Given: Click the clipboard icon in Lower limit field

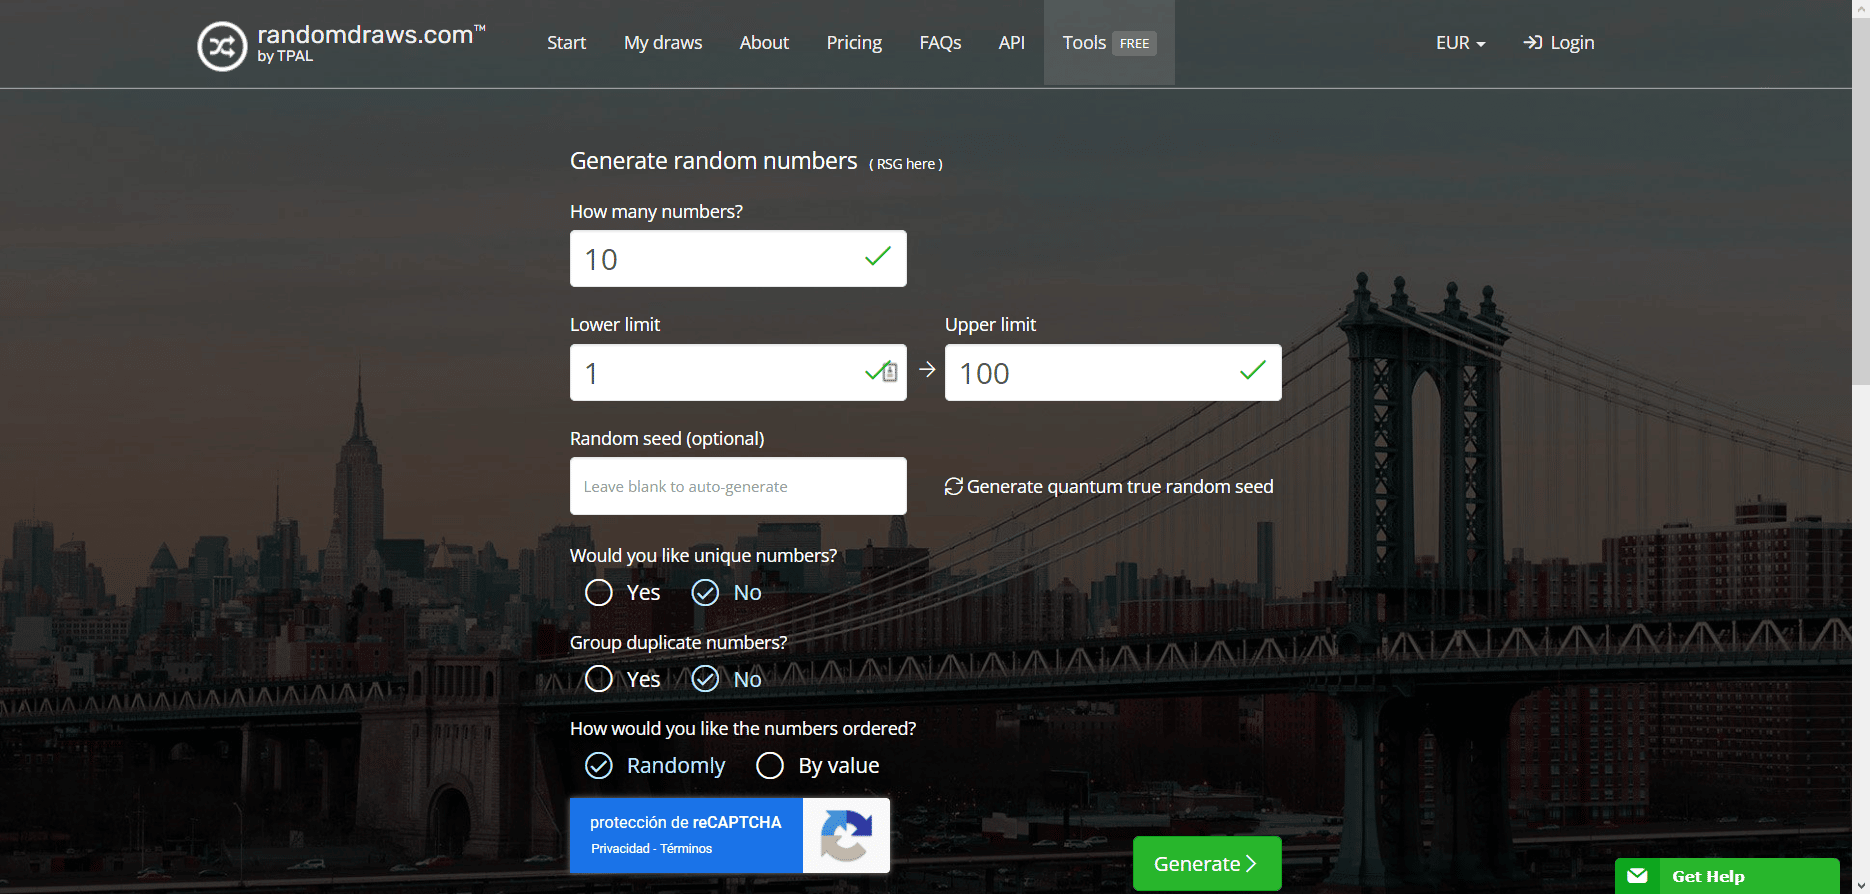Looking at the screenshot, I should click(890, 372).
